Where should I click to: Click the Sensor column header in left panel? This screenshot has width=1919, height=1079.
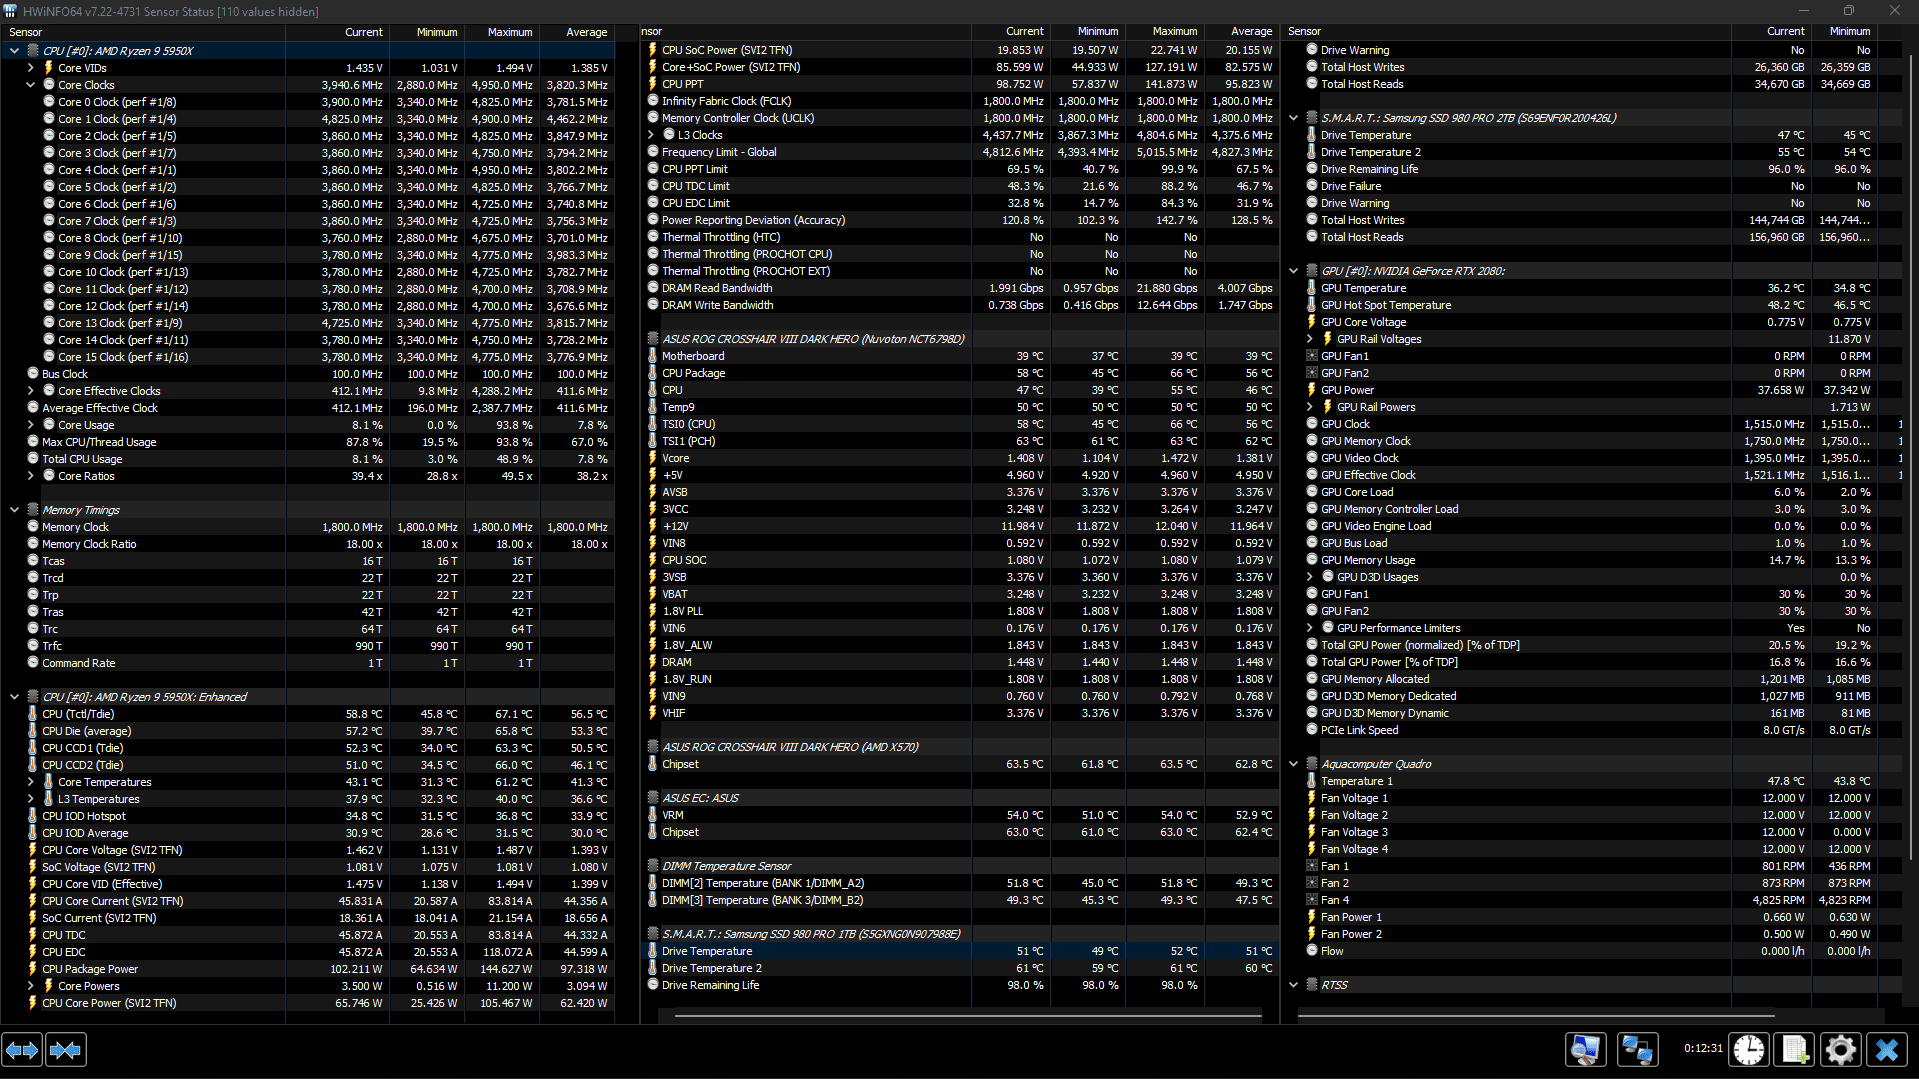click(143, 32)
